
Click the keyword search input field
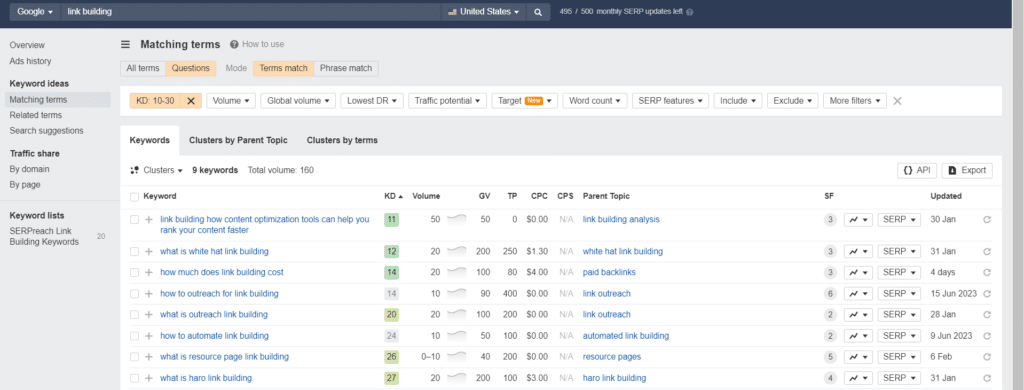tap(251, 12)
